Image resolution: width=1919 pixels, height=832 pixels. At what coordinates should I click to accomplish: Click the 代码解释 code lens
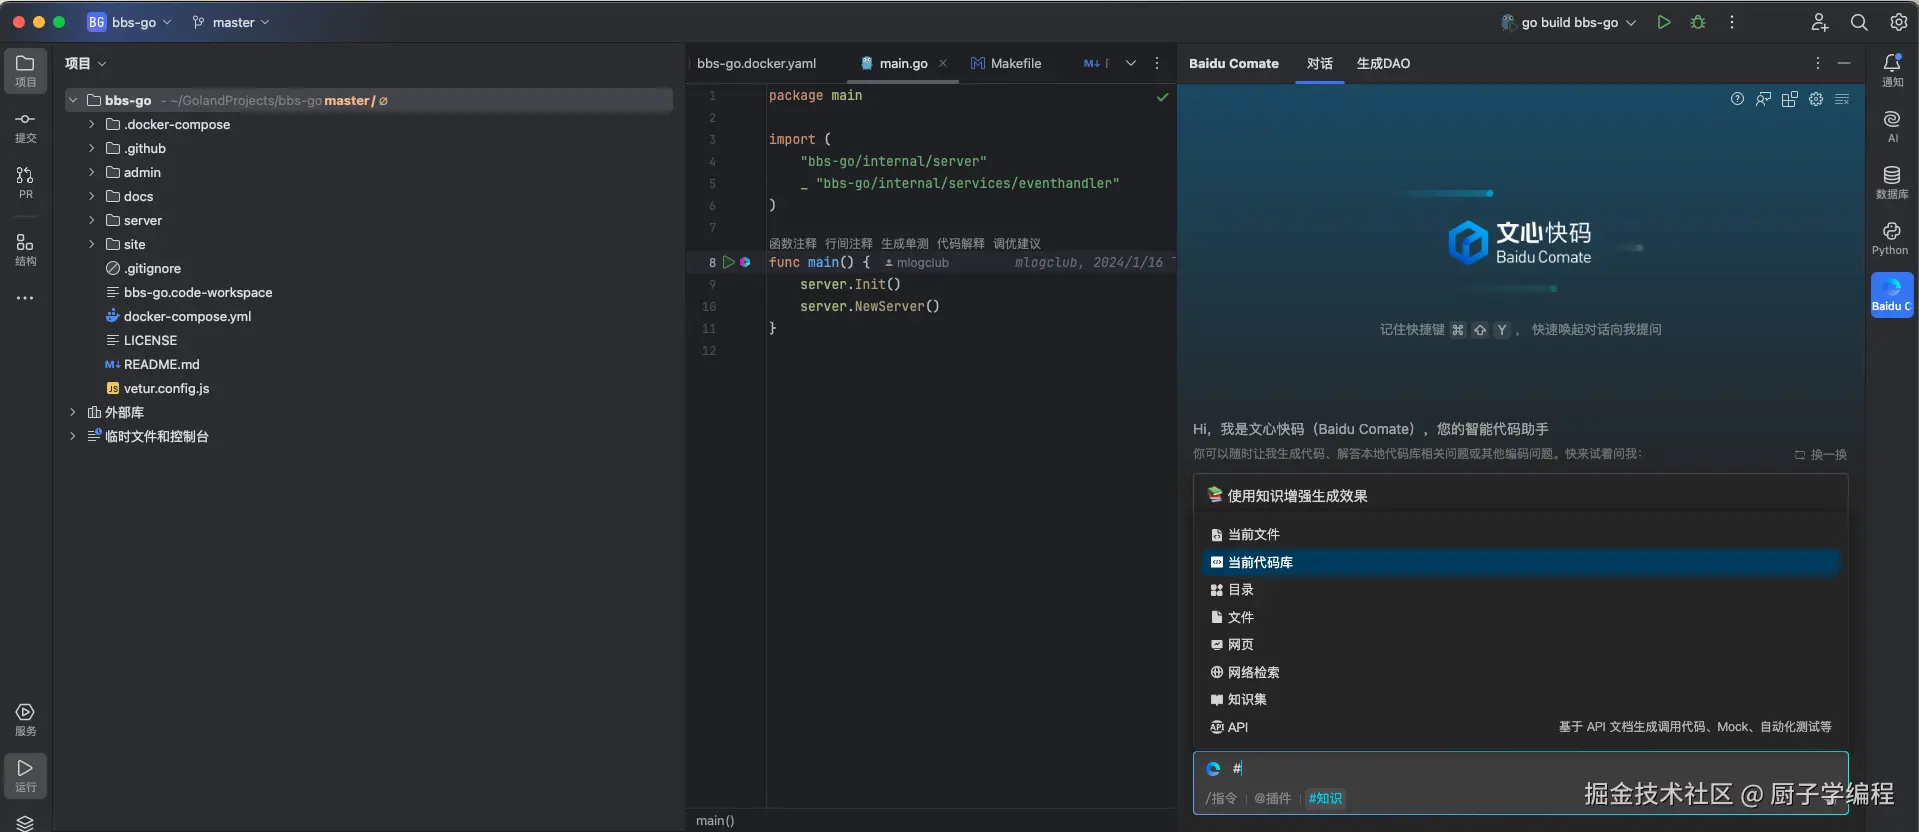pos(960,244)
